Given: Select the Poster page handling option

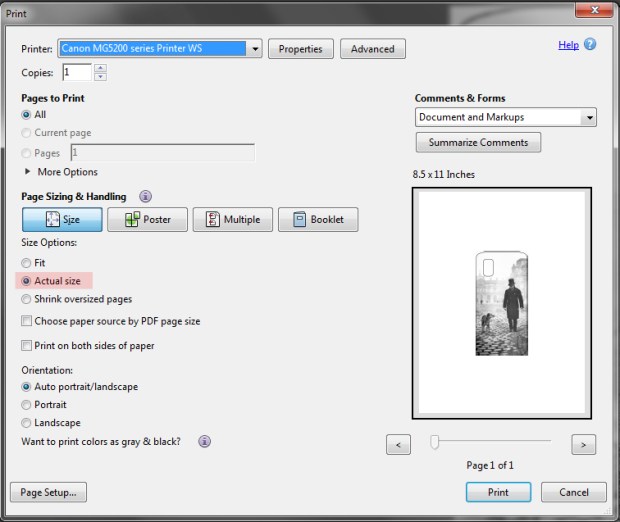Looking at the screenshot, I should pos(146,220).
